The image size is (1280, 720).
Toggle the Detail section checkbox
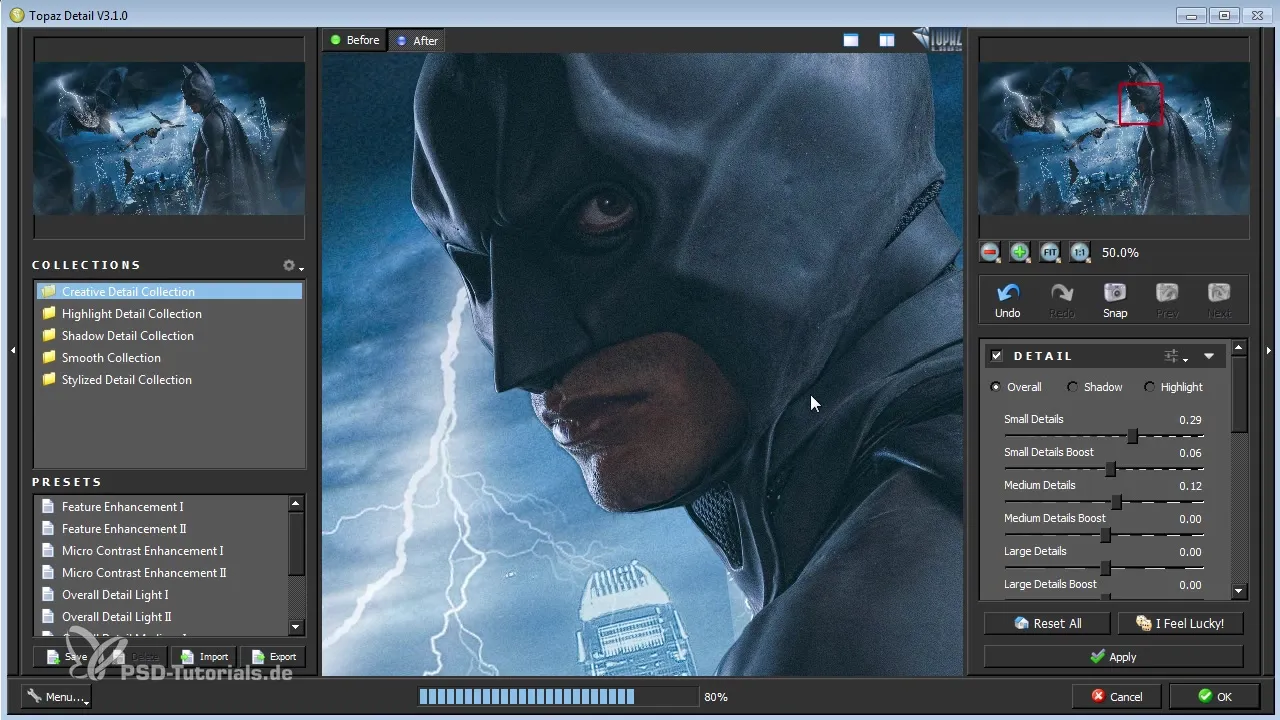coord(996,356)
